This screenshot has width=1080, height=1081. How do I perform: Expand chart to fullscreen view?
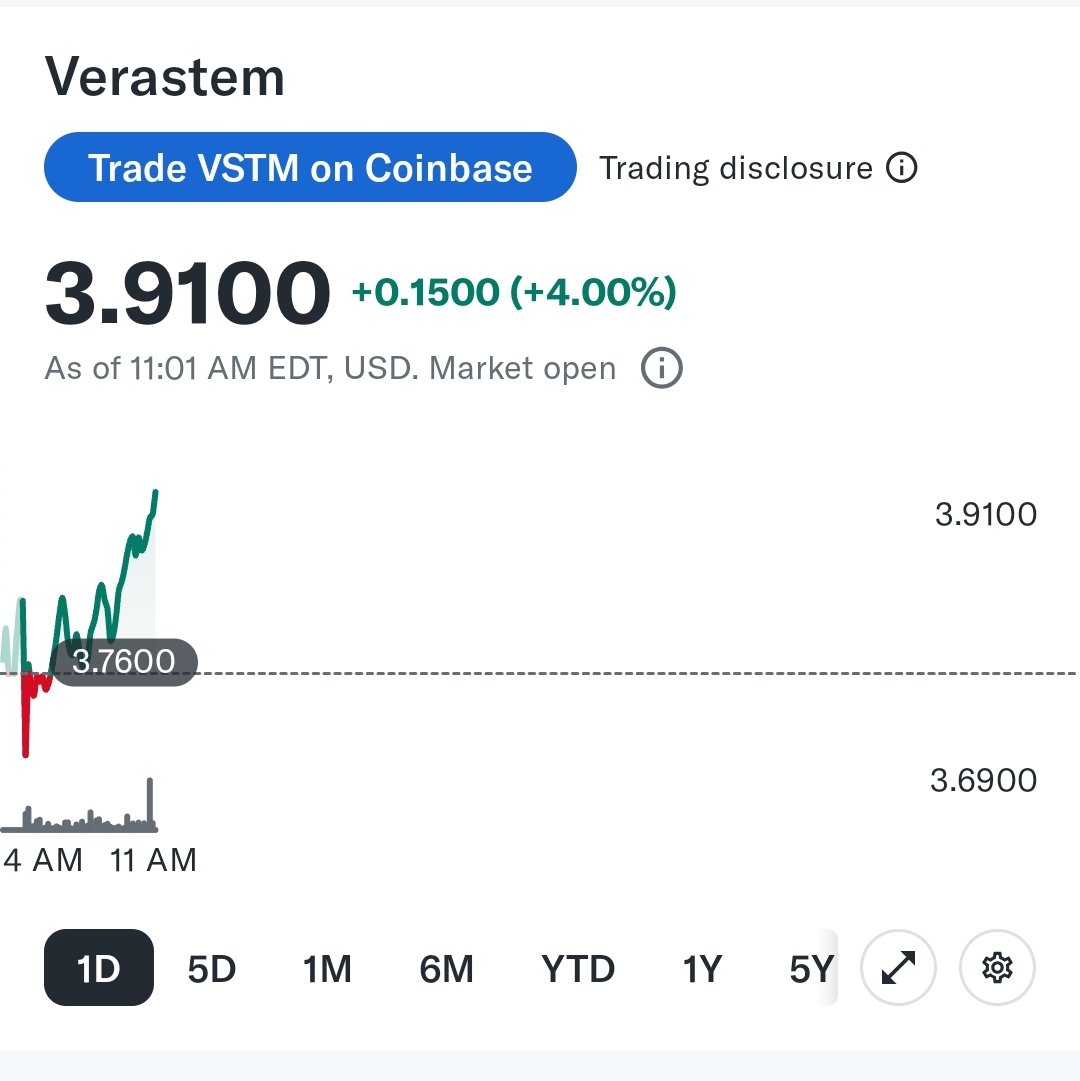coord(898,967)
